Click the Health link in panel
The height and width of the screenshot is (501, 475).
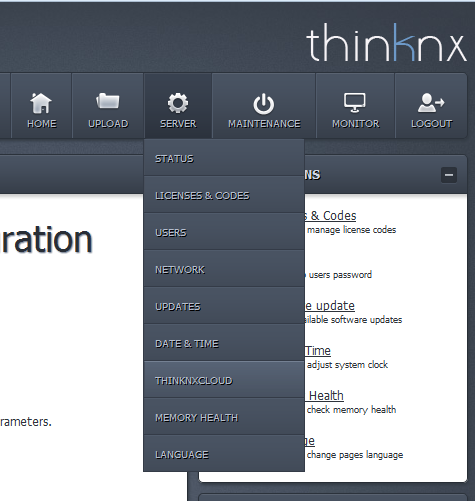325,396
